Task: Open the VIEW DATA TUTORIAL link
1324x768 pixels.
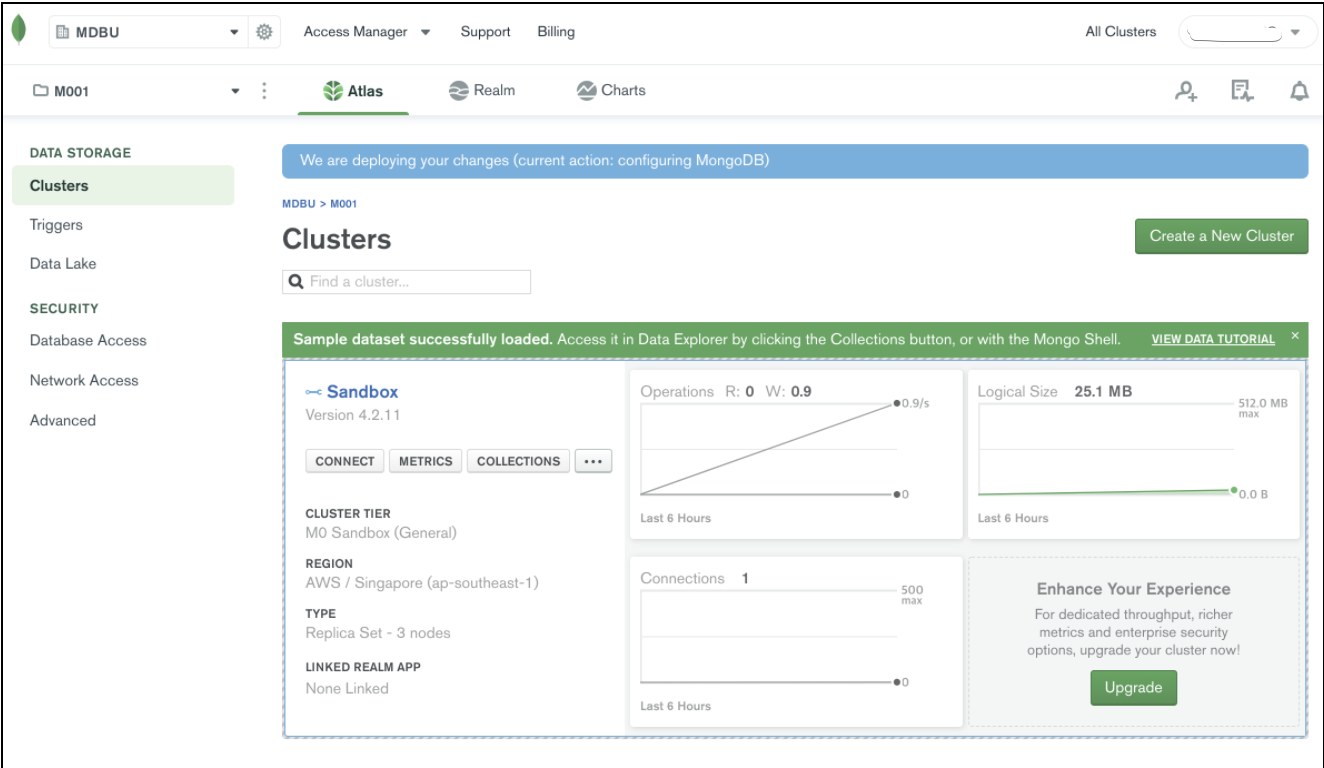Action: click(1213, 339)
